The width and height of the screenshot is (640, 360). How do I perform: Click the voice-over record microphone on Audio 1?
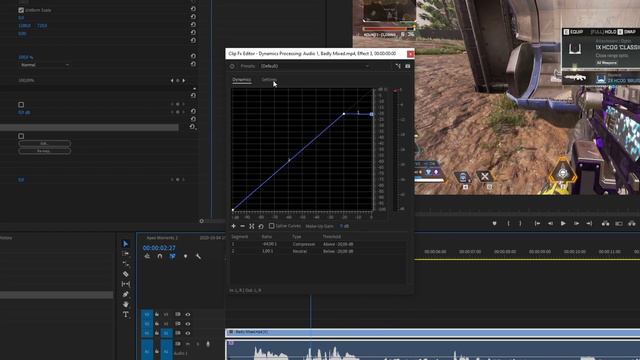208,344
